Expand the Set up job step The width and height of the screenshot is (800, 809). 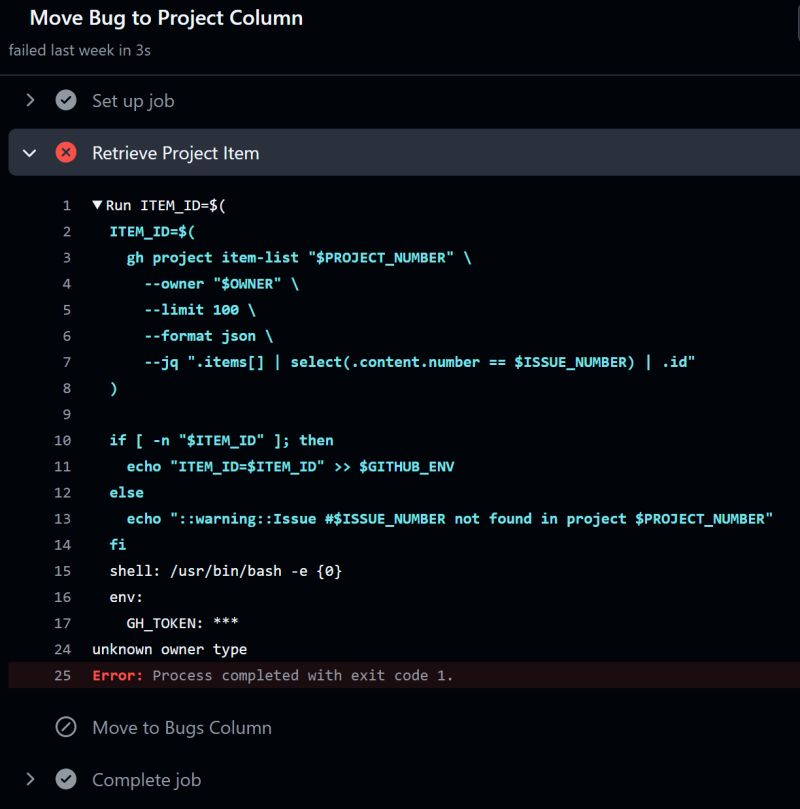pos(28,100)
